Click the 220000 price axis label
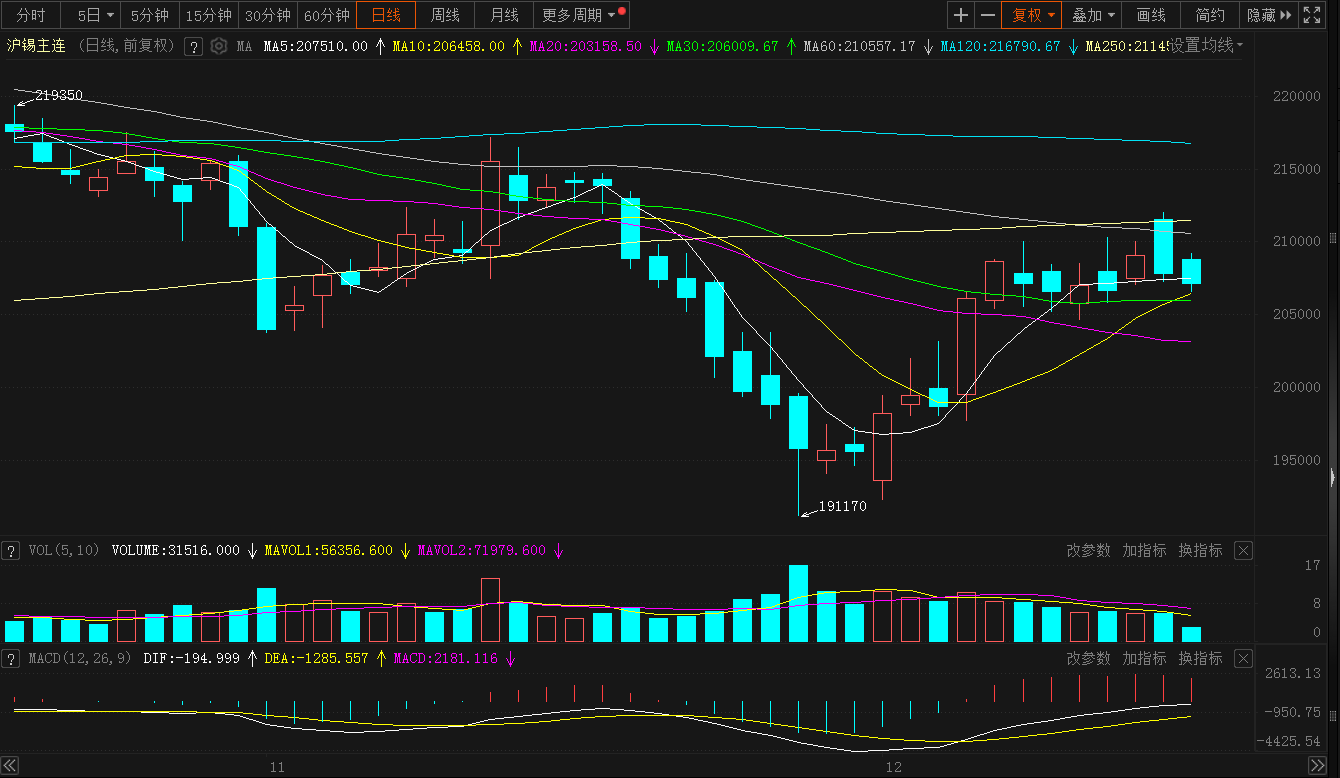 point(1296,97)
